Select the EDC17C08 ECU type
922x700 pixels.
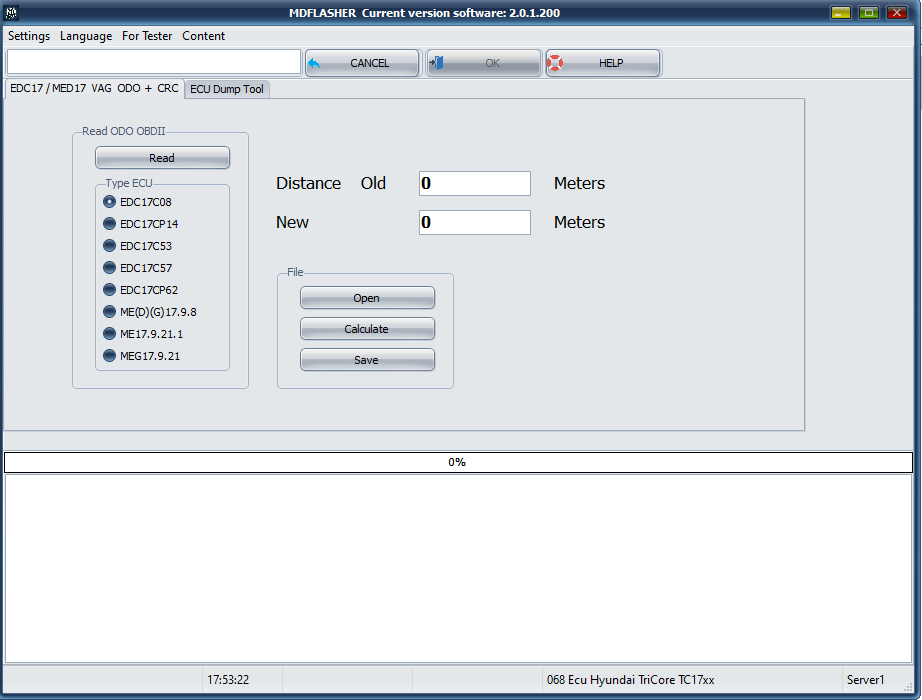pyautogui.click(x=110, y=202)
